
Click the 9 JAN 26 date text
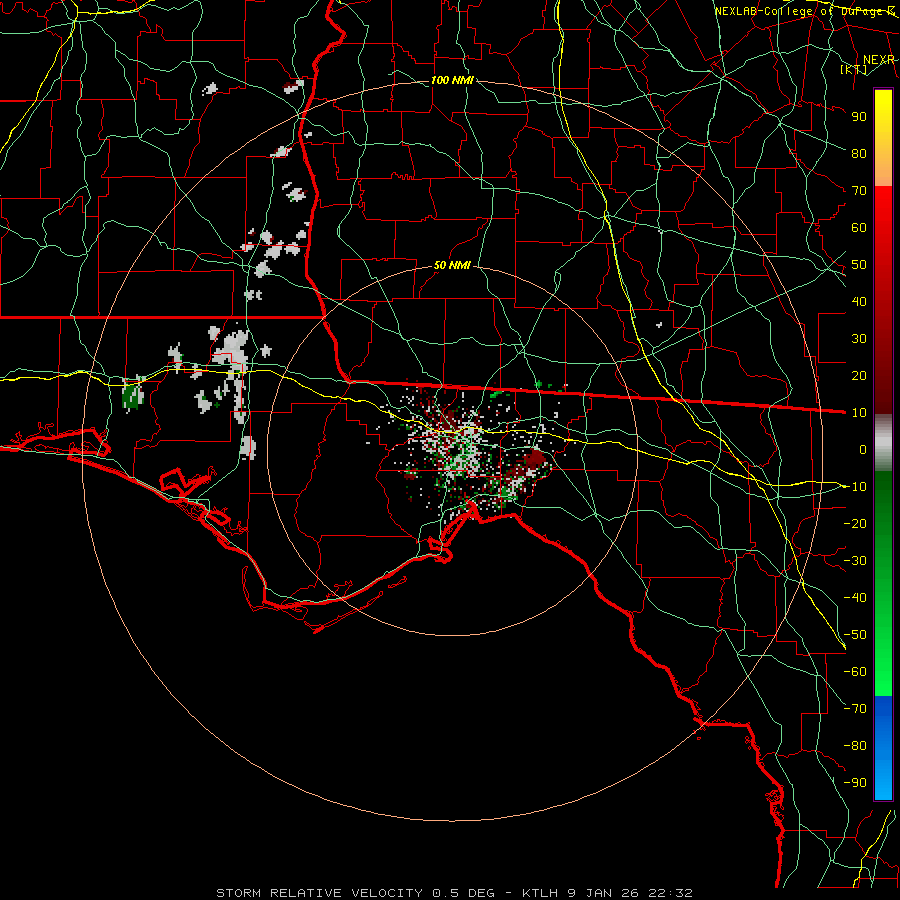pyautogui.click(x=601, y=893)
